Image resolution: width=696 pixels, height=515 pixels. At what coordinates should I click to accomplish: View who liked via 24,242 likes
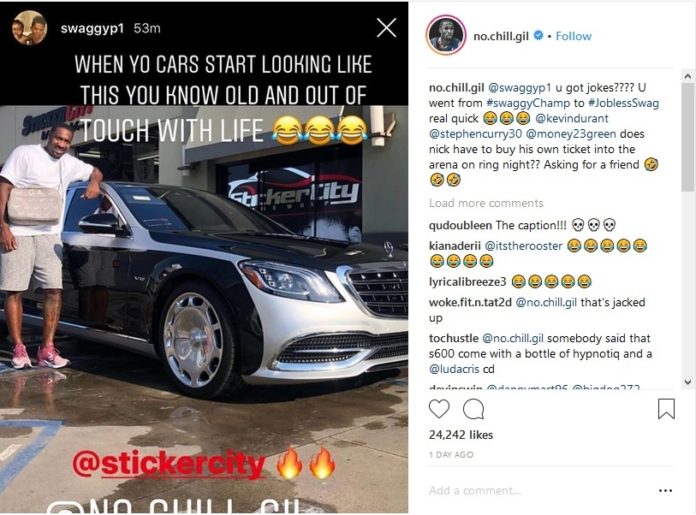coord(461,435)
